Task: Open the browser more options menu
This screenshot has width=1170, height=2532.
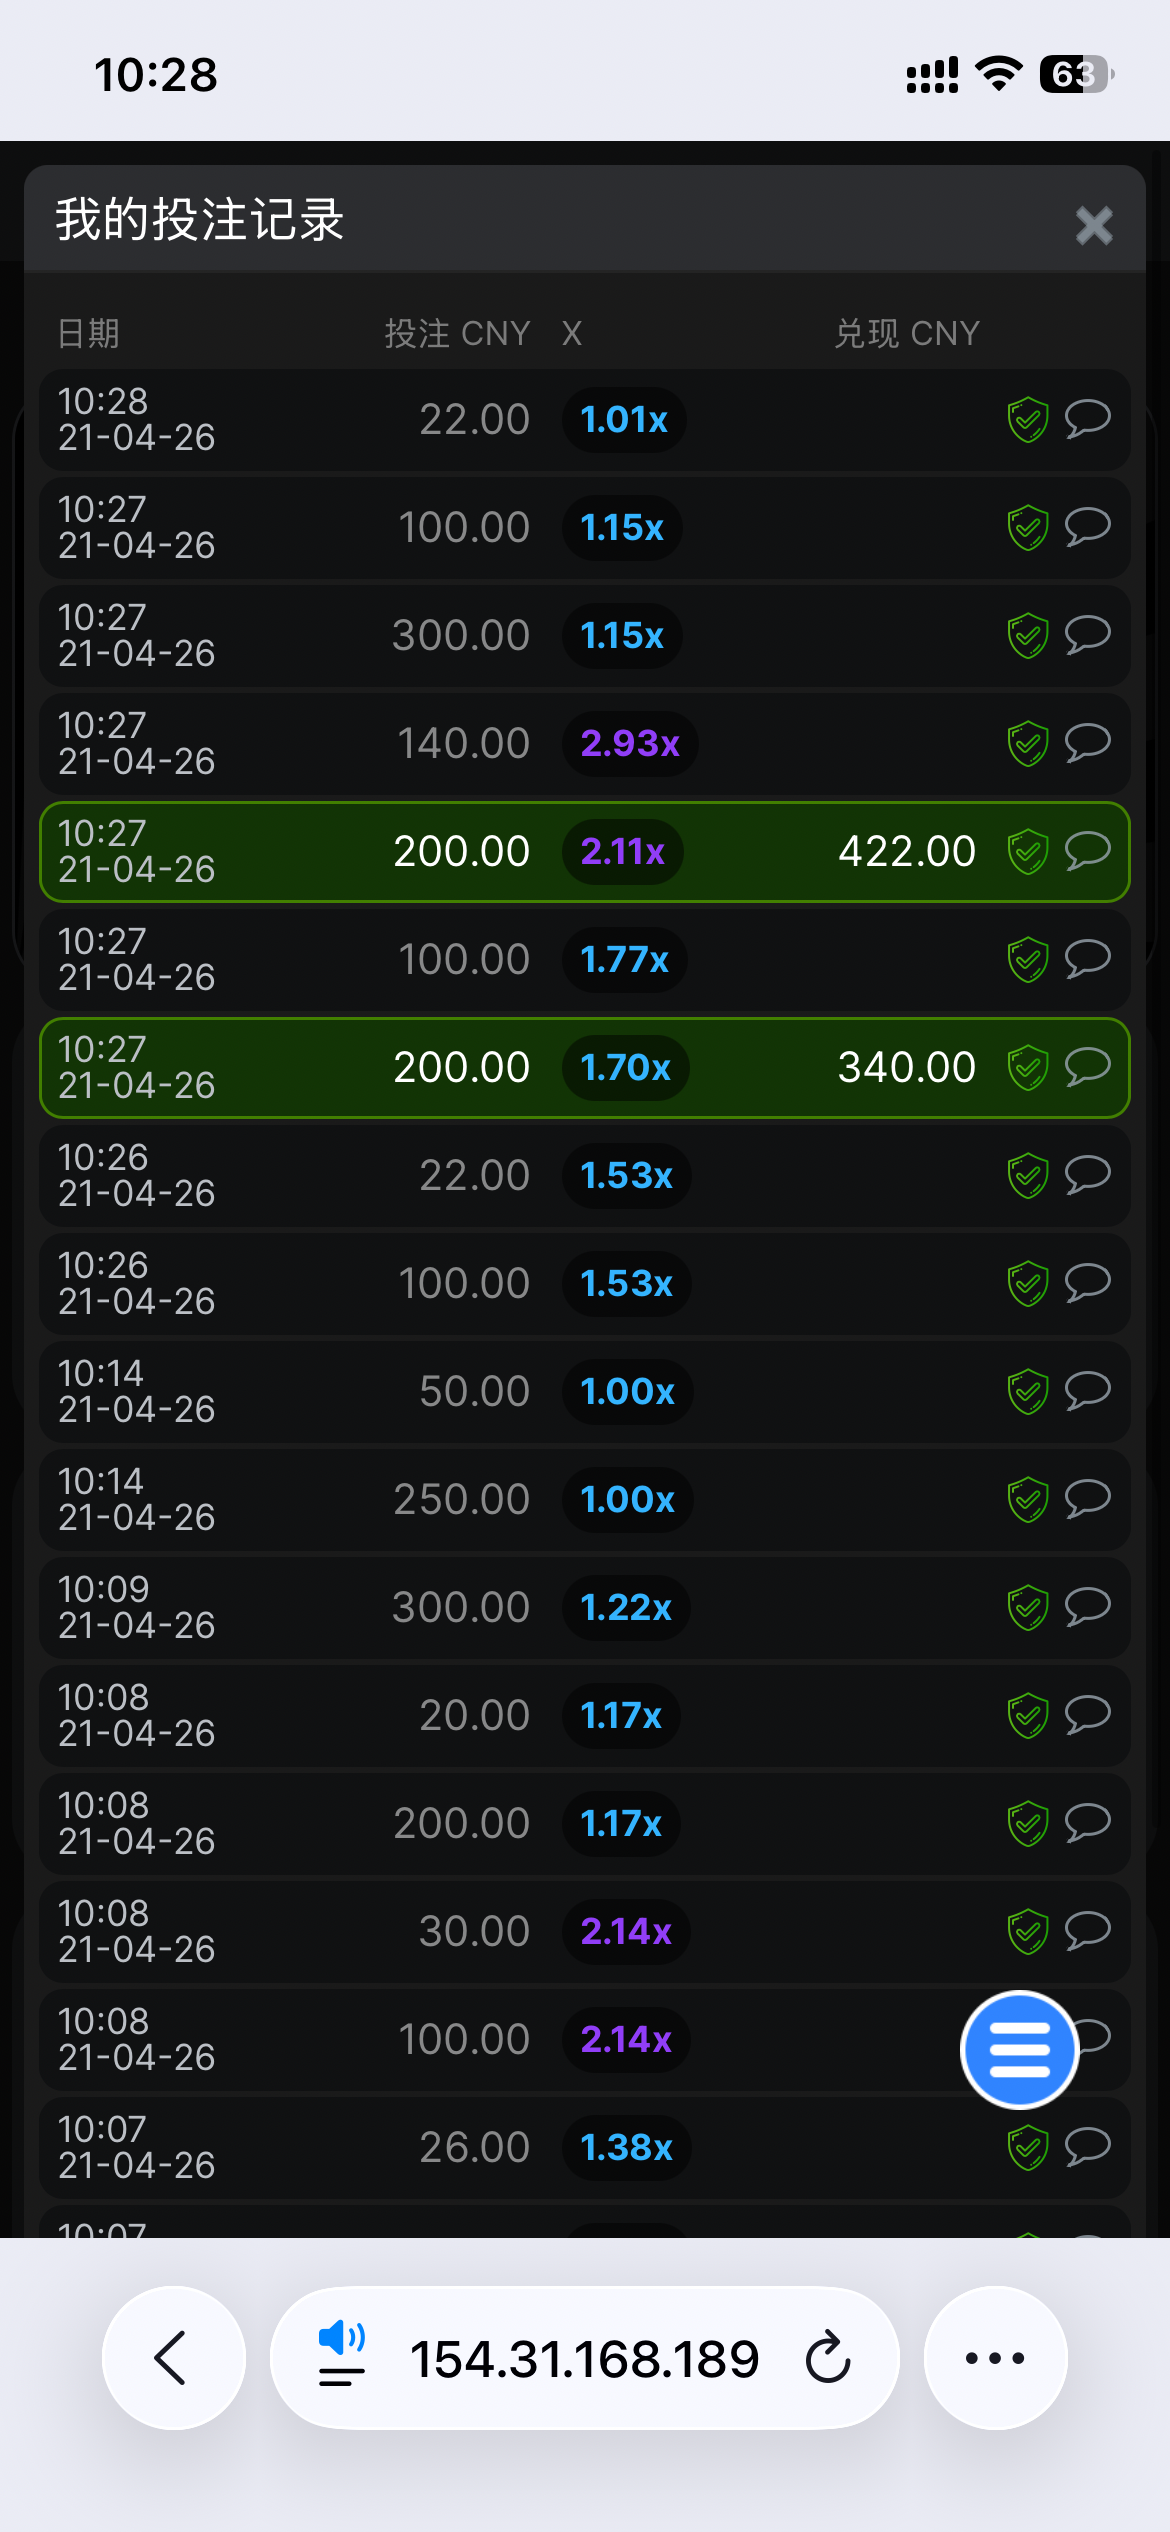Action: pos(995,2358)
